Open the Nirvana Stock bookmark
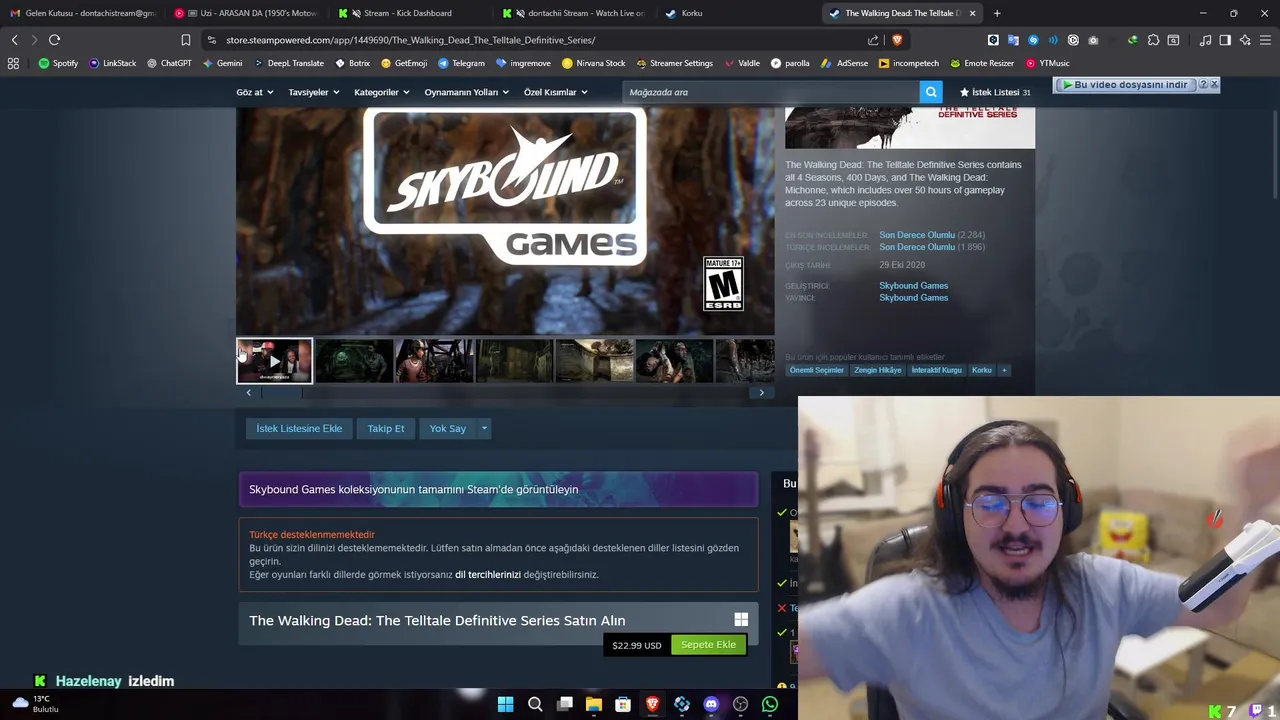 pos(593,63)
